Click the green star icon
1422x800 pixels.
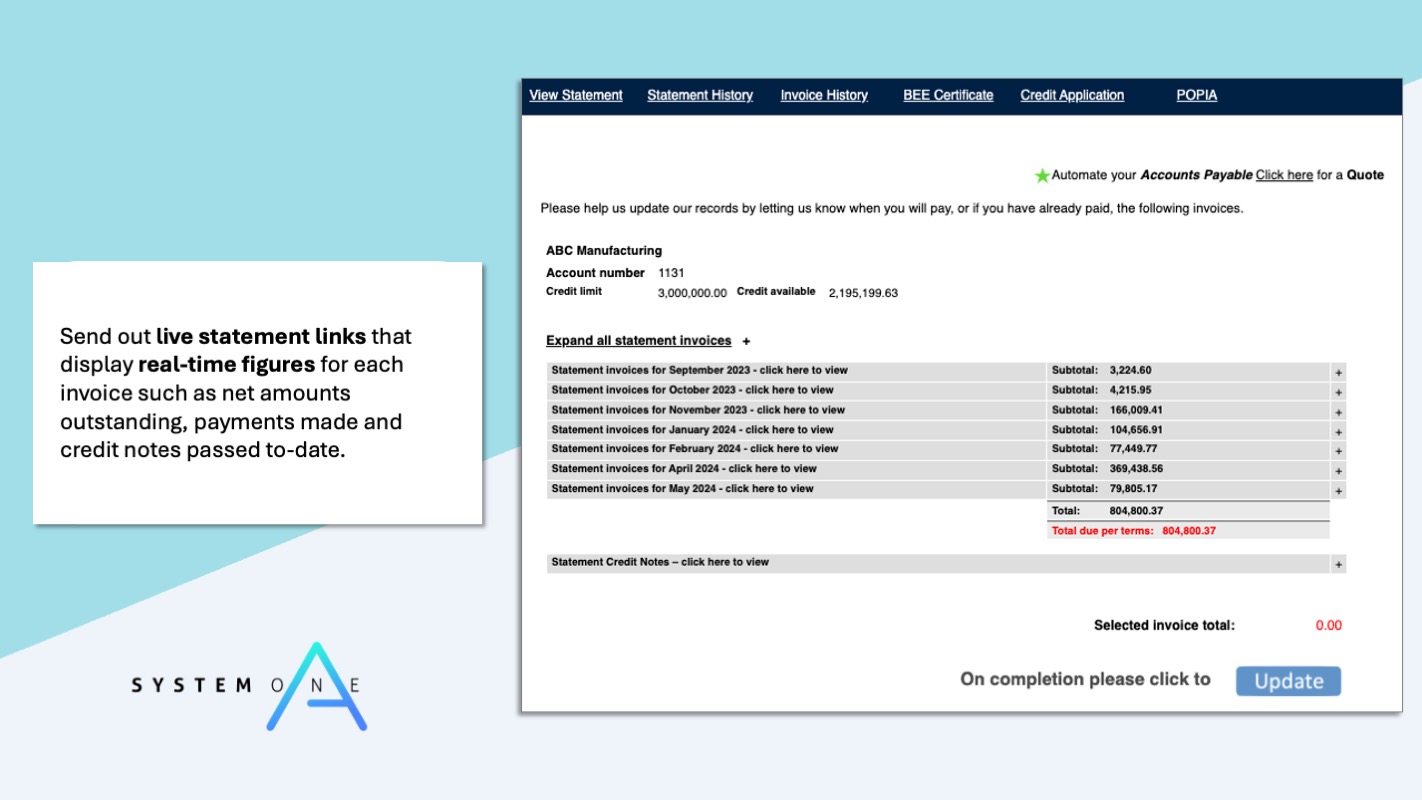[1042, 175]
